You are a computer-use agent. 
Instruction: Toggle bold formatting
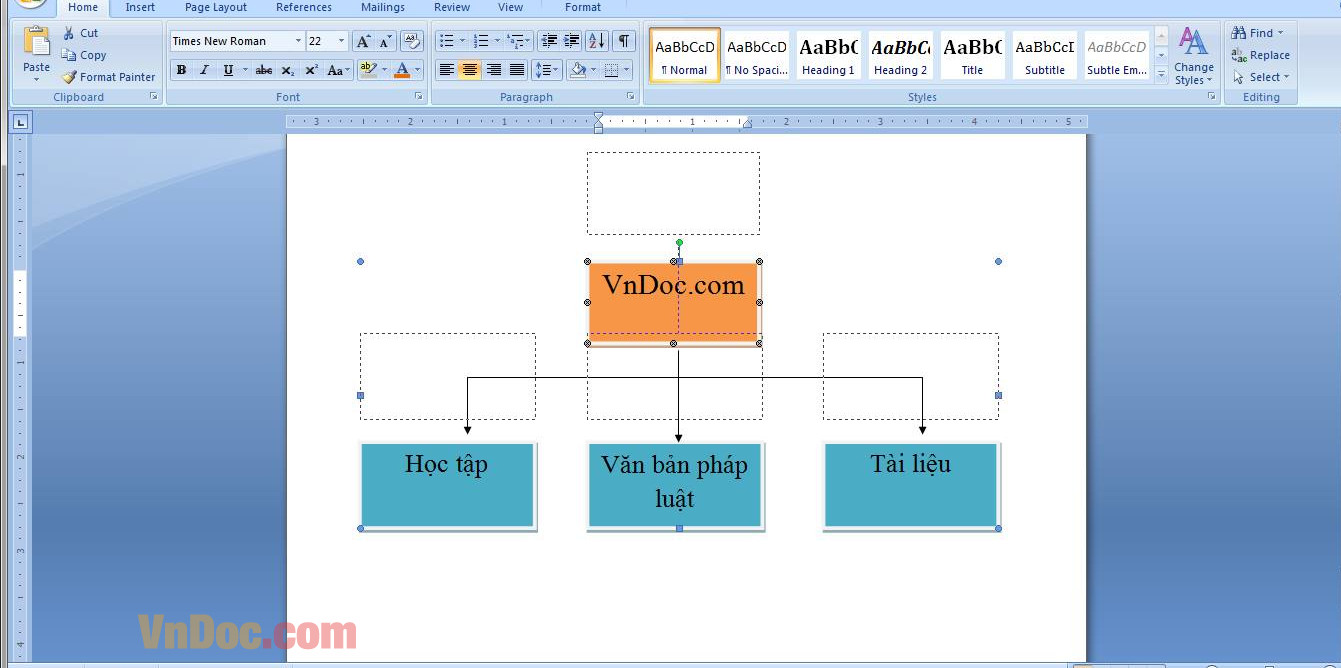pyautogui.click(x=181, y=70)
